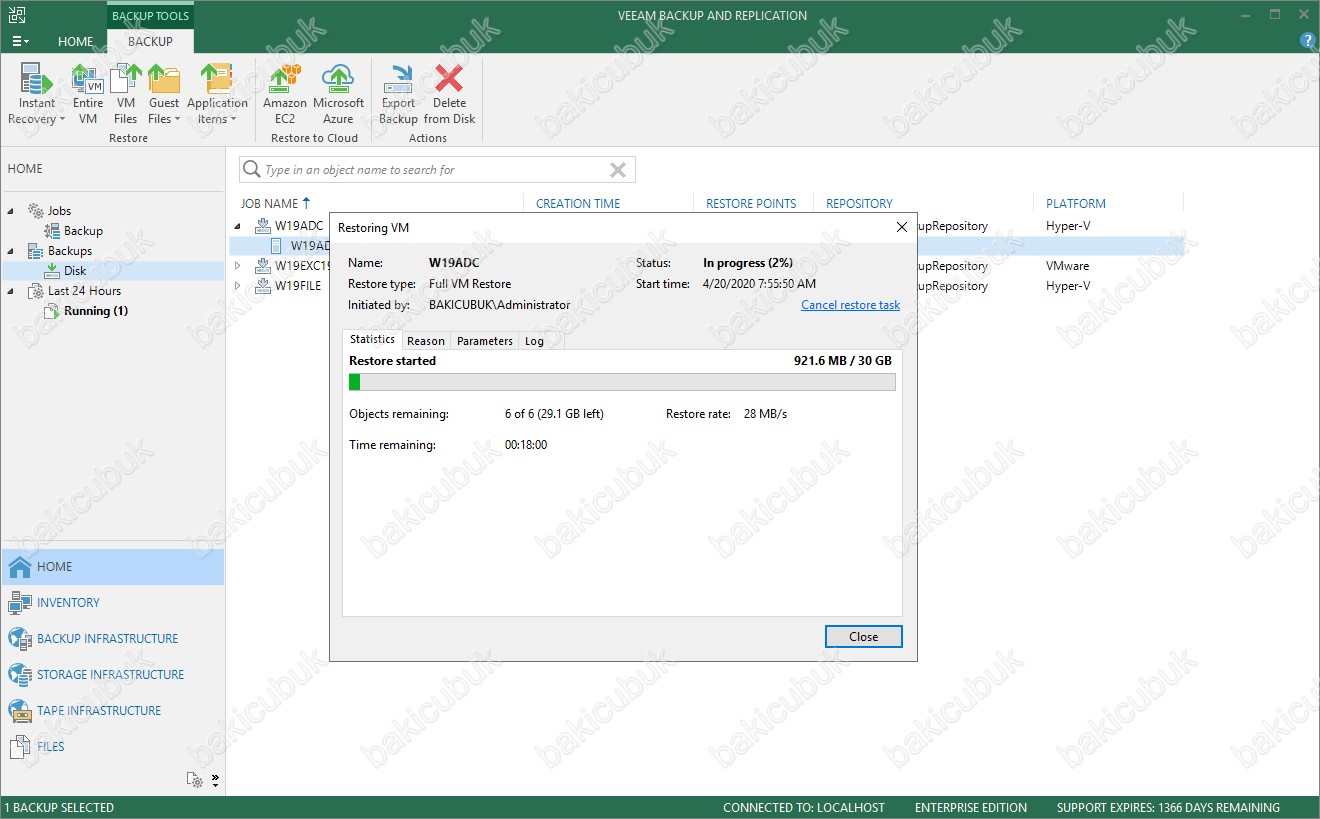Sort by the REPOSITORY column header
This screenshot has height=819, width=1320.
(859, 203)
